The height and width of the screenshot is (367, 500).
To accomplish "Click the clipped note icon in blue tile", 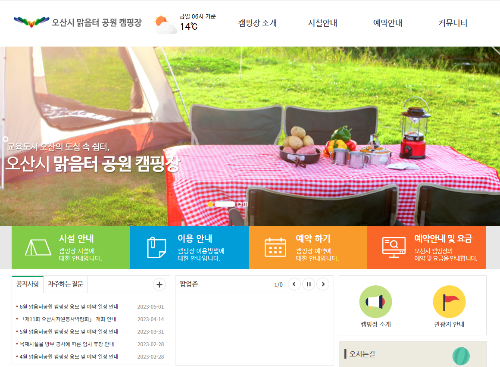I will click(156, 247).
